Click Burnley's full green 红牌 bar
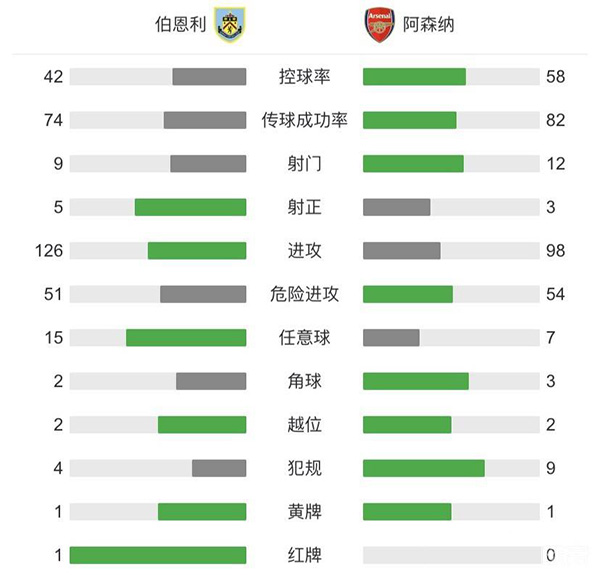The width and height of the screenshot is (600, 575). pyautogui.click(x=158, y=555)
